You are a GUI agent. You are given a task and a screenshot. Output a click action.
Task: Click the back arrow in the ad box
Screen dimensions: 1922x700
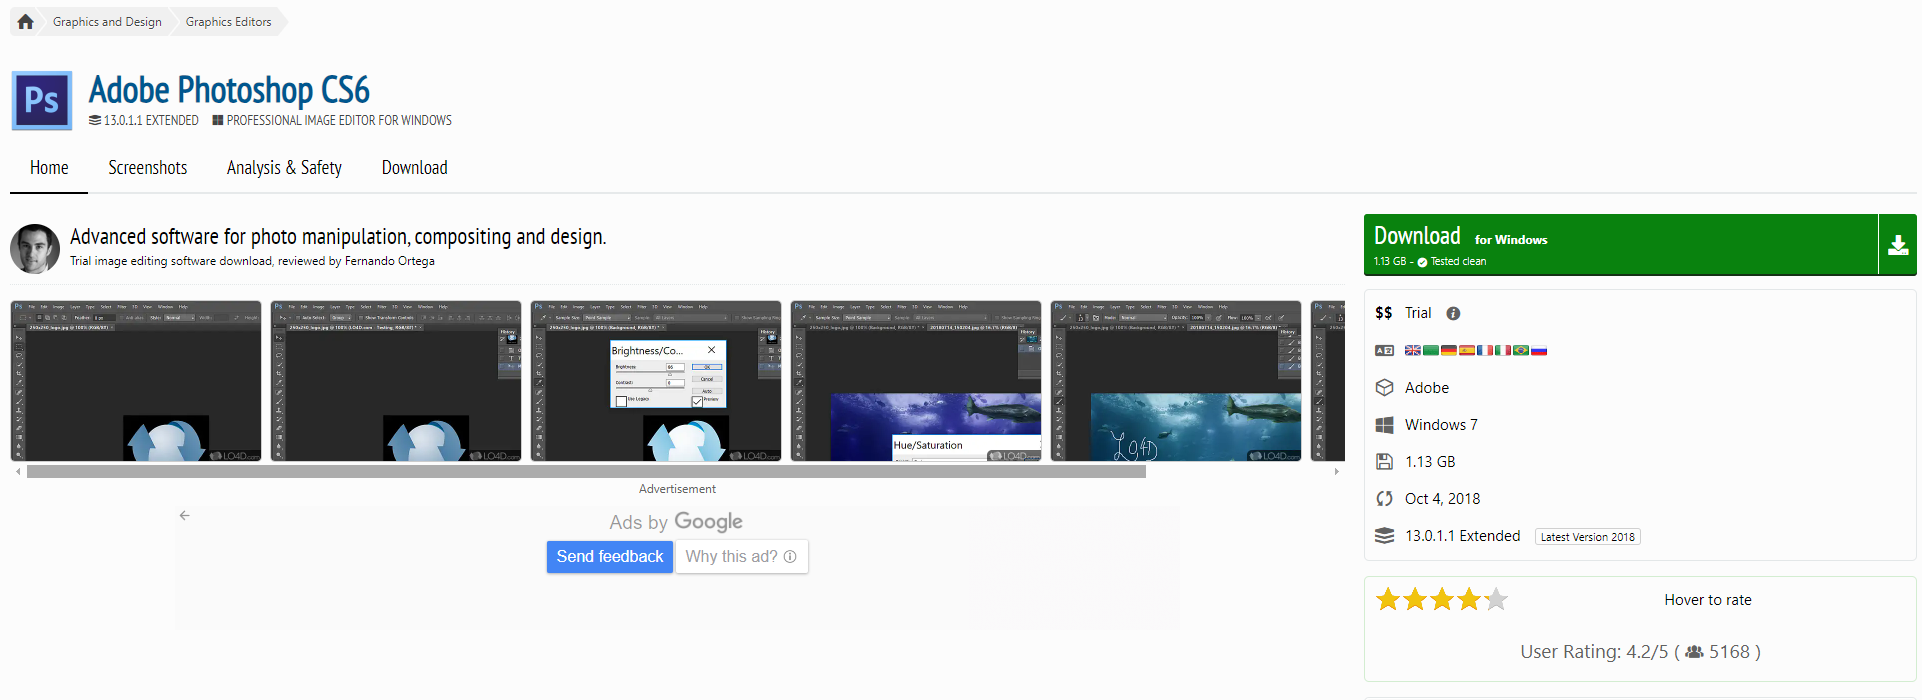(x=184, y=516)
